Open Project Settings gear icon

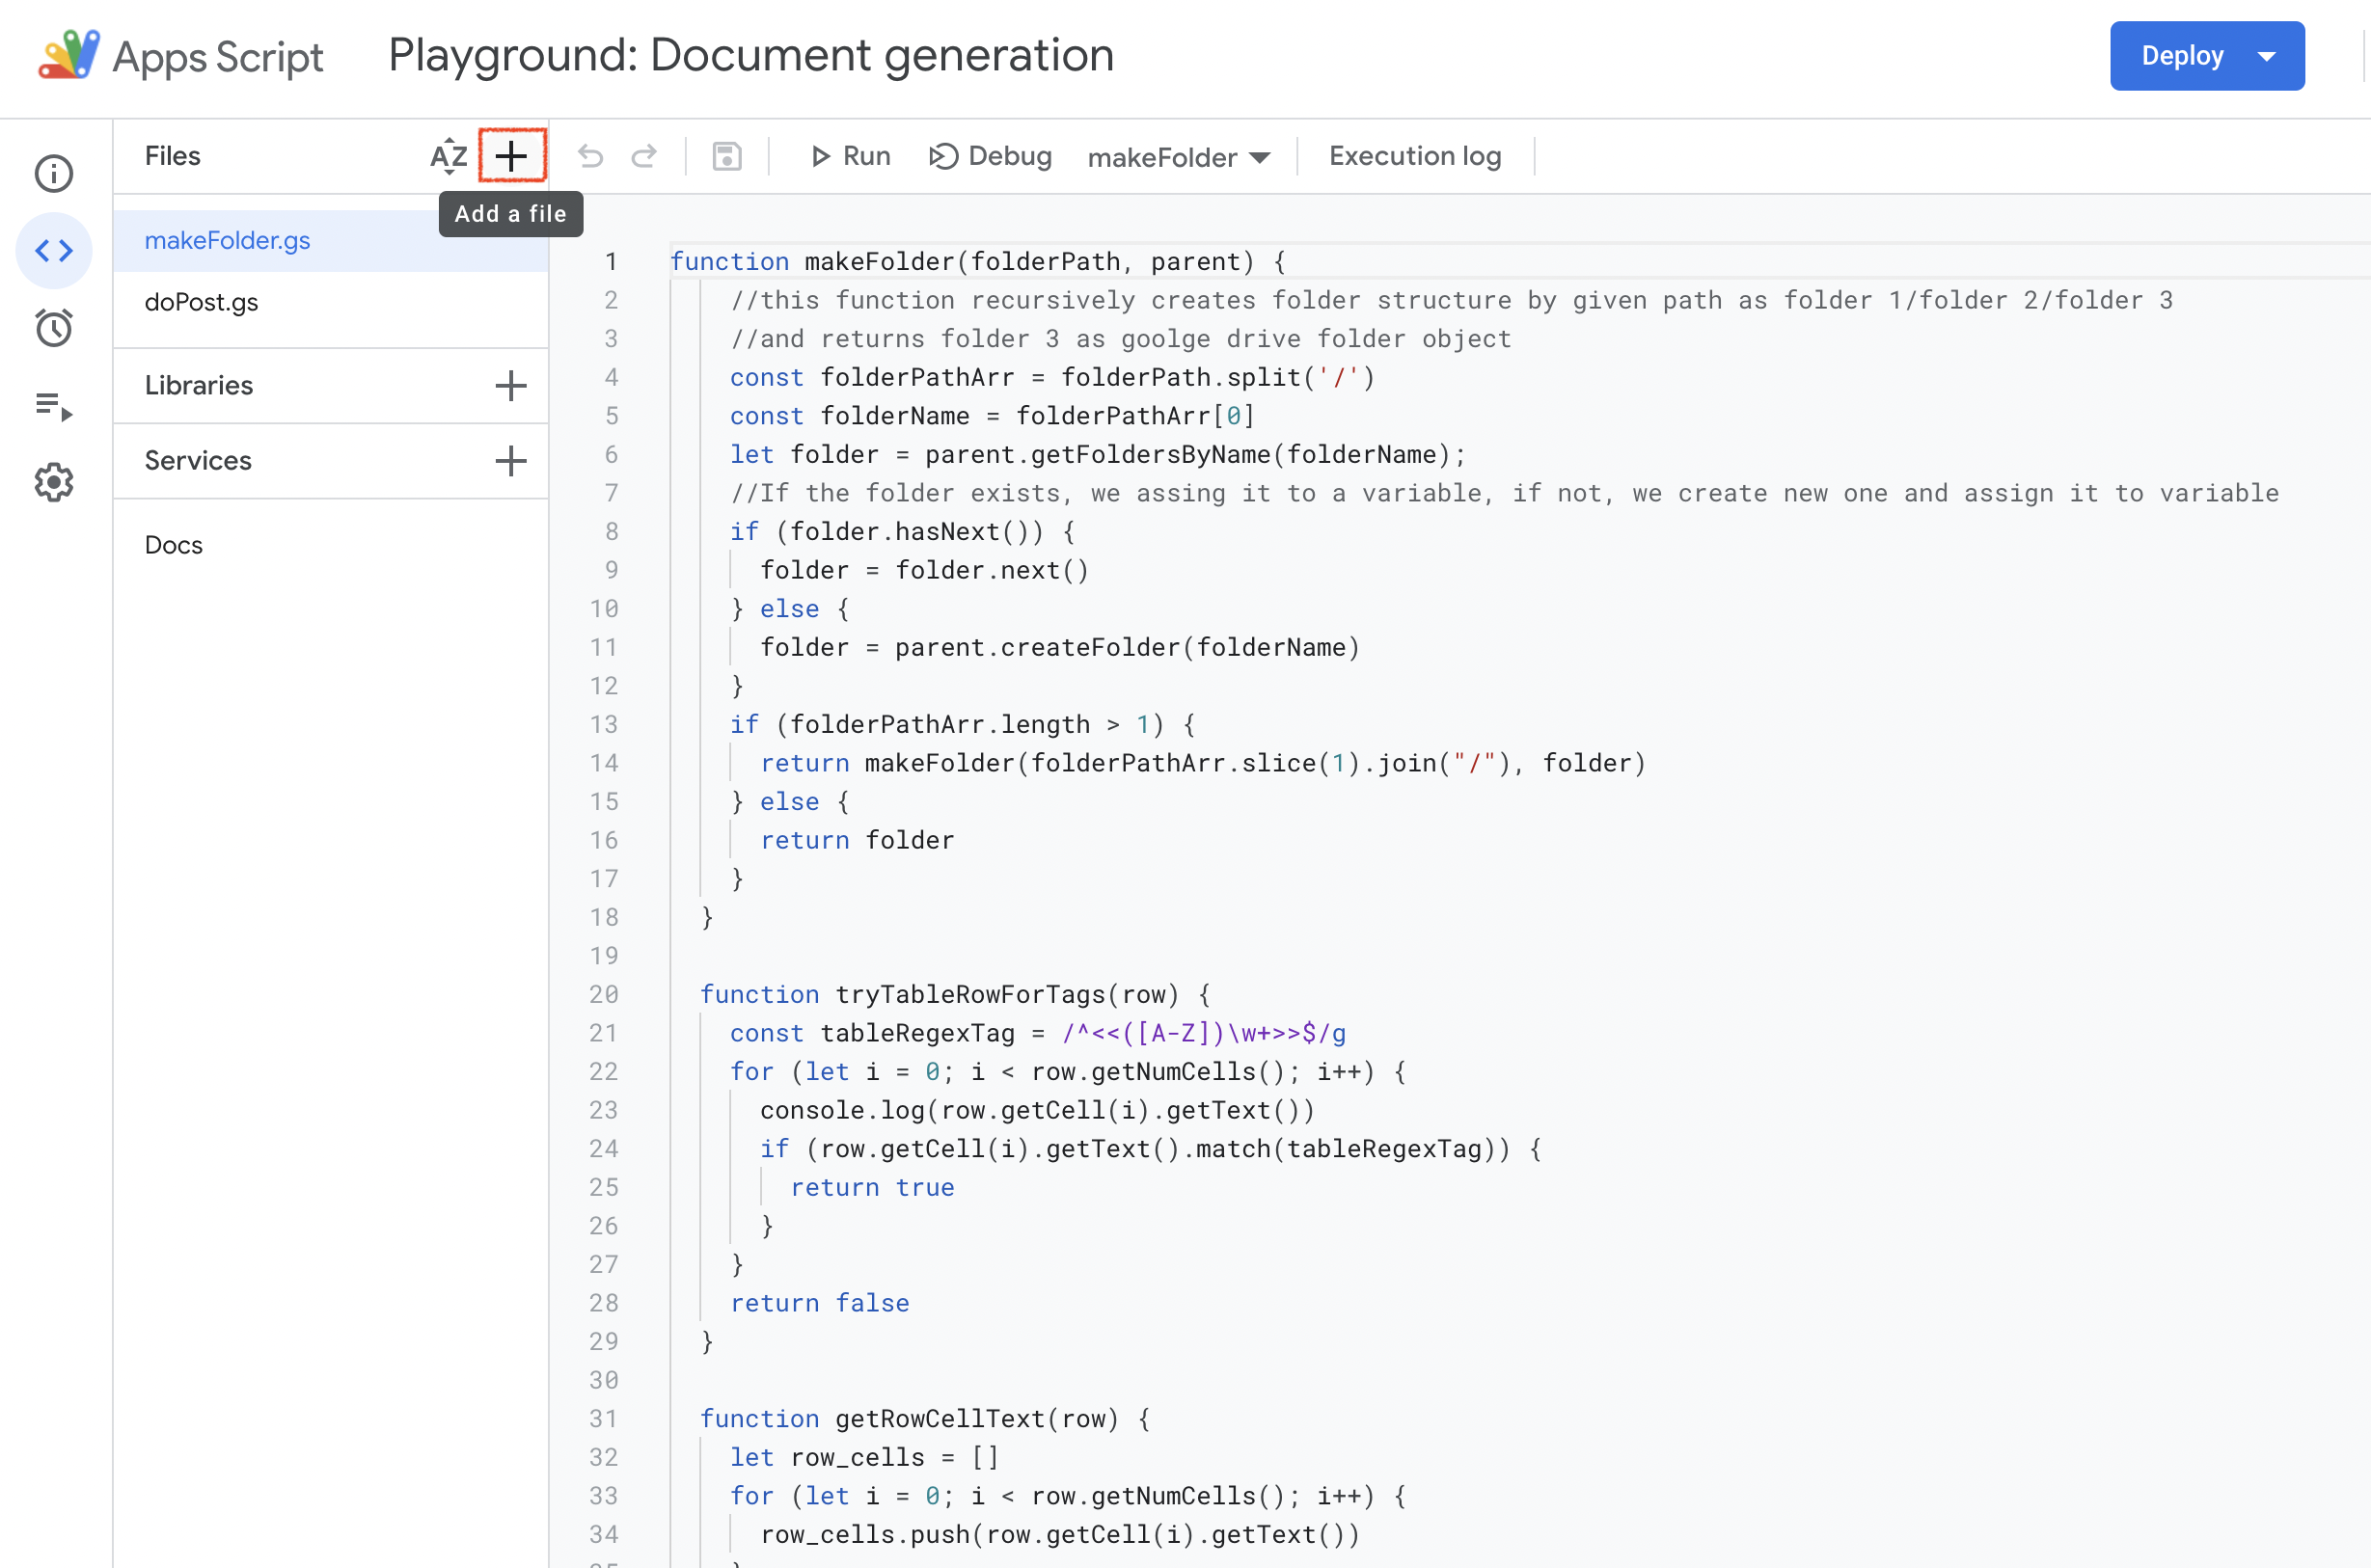[x=54, y=483]
